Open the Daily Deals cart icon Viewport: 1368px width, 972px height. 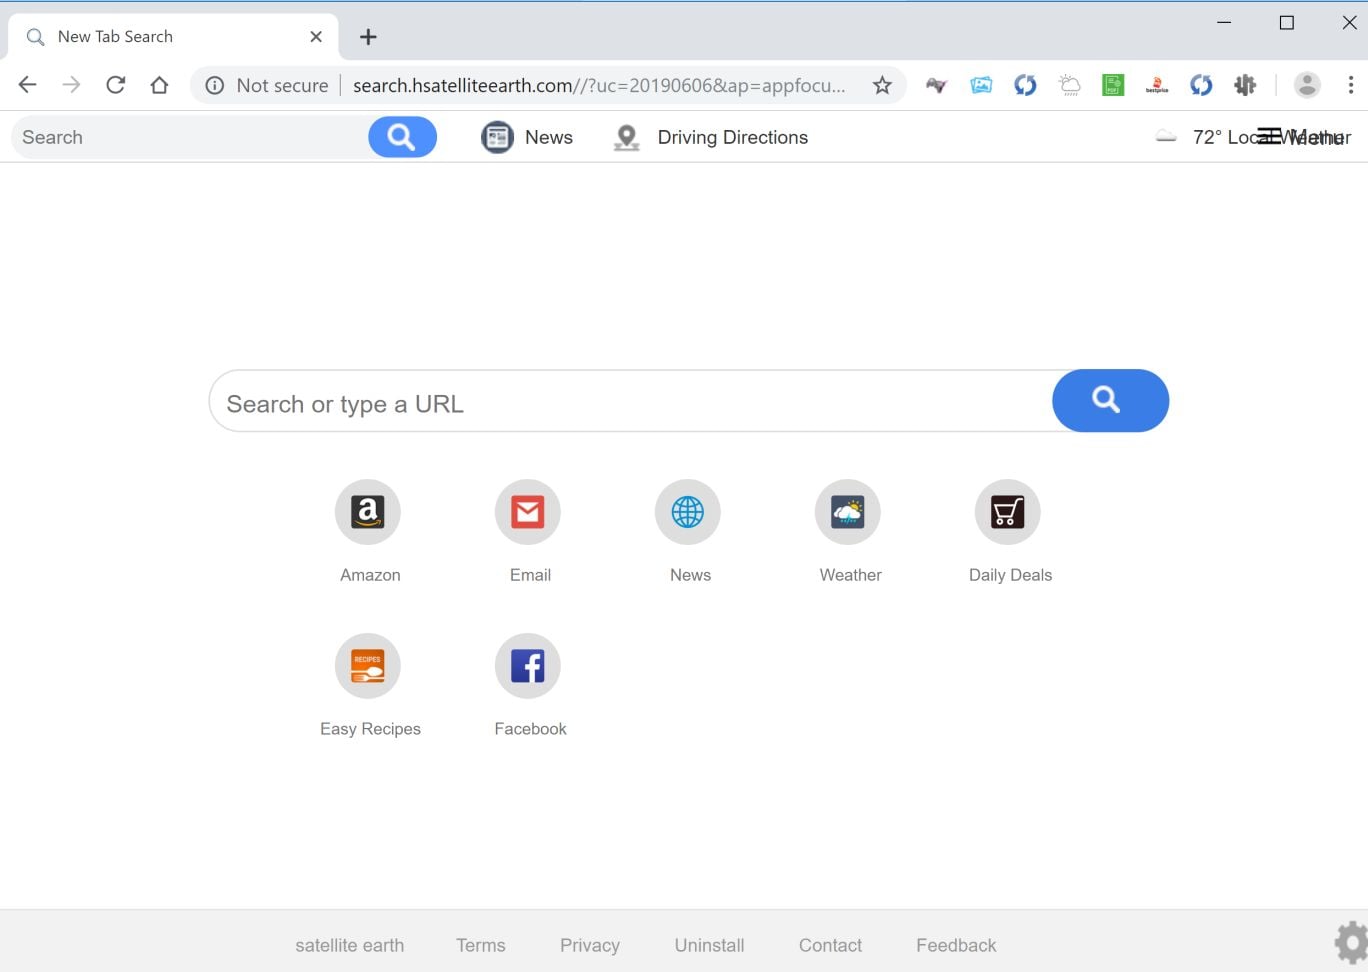pos(1008,512)
